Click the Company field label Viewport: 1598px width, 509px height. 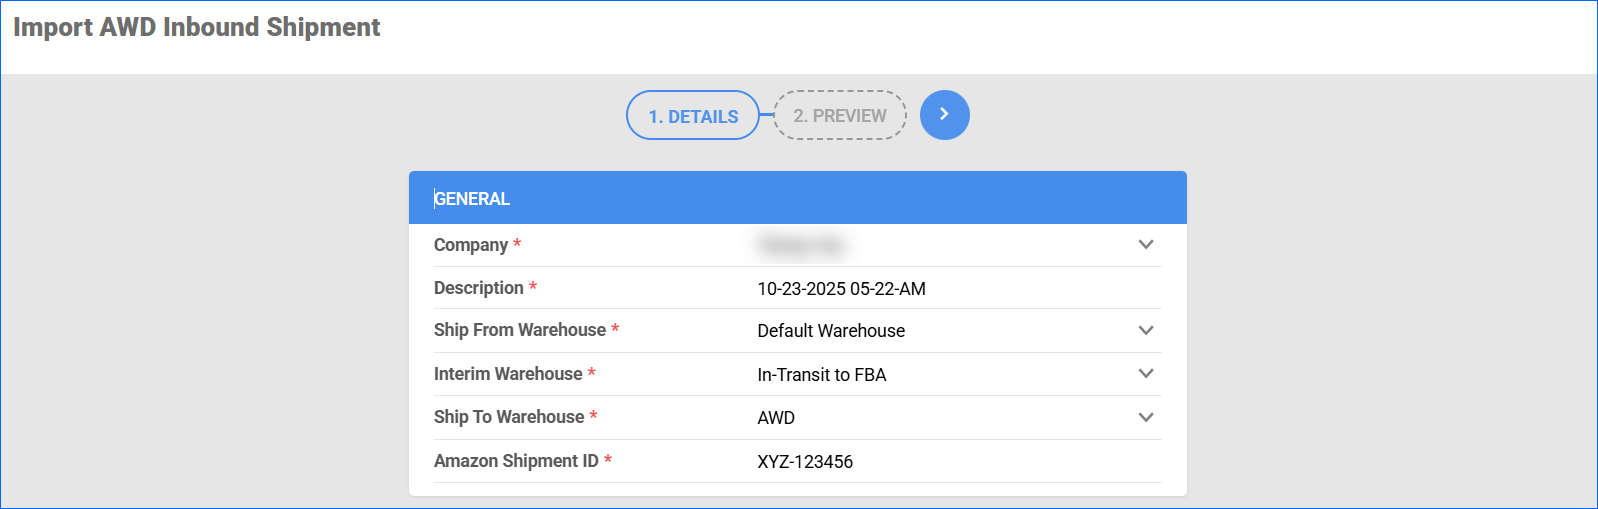(471, 245)
